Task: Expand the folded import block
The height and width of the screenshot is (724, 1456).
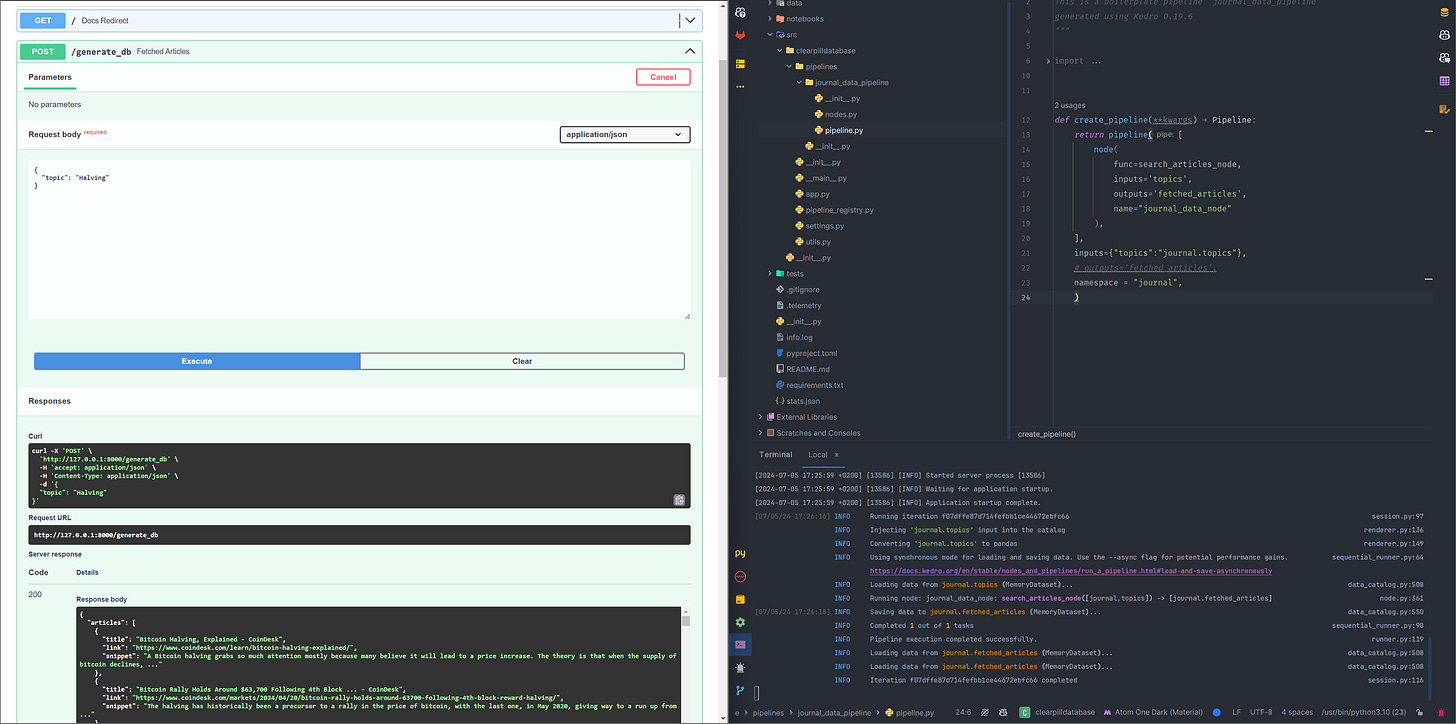Action: [x=1048, y=61]
